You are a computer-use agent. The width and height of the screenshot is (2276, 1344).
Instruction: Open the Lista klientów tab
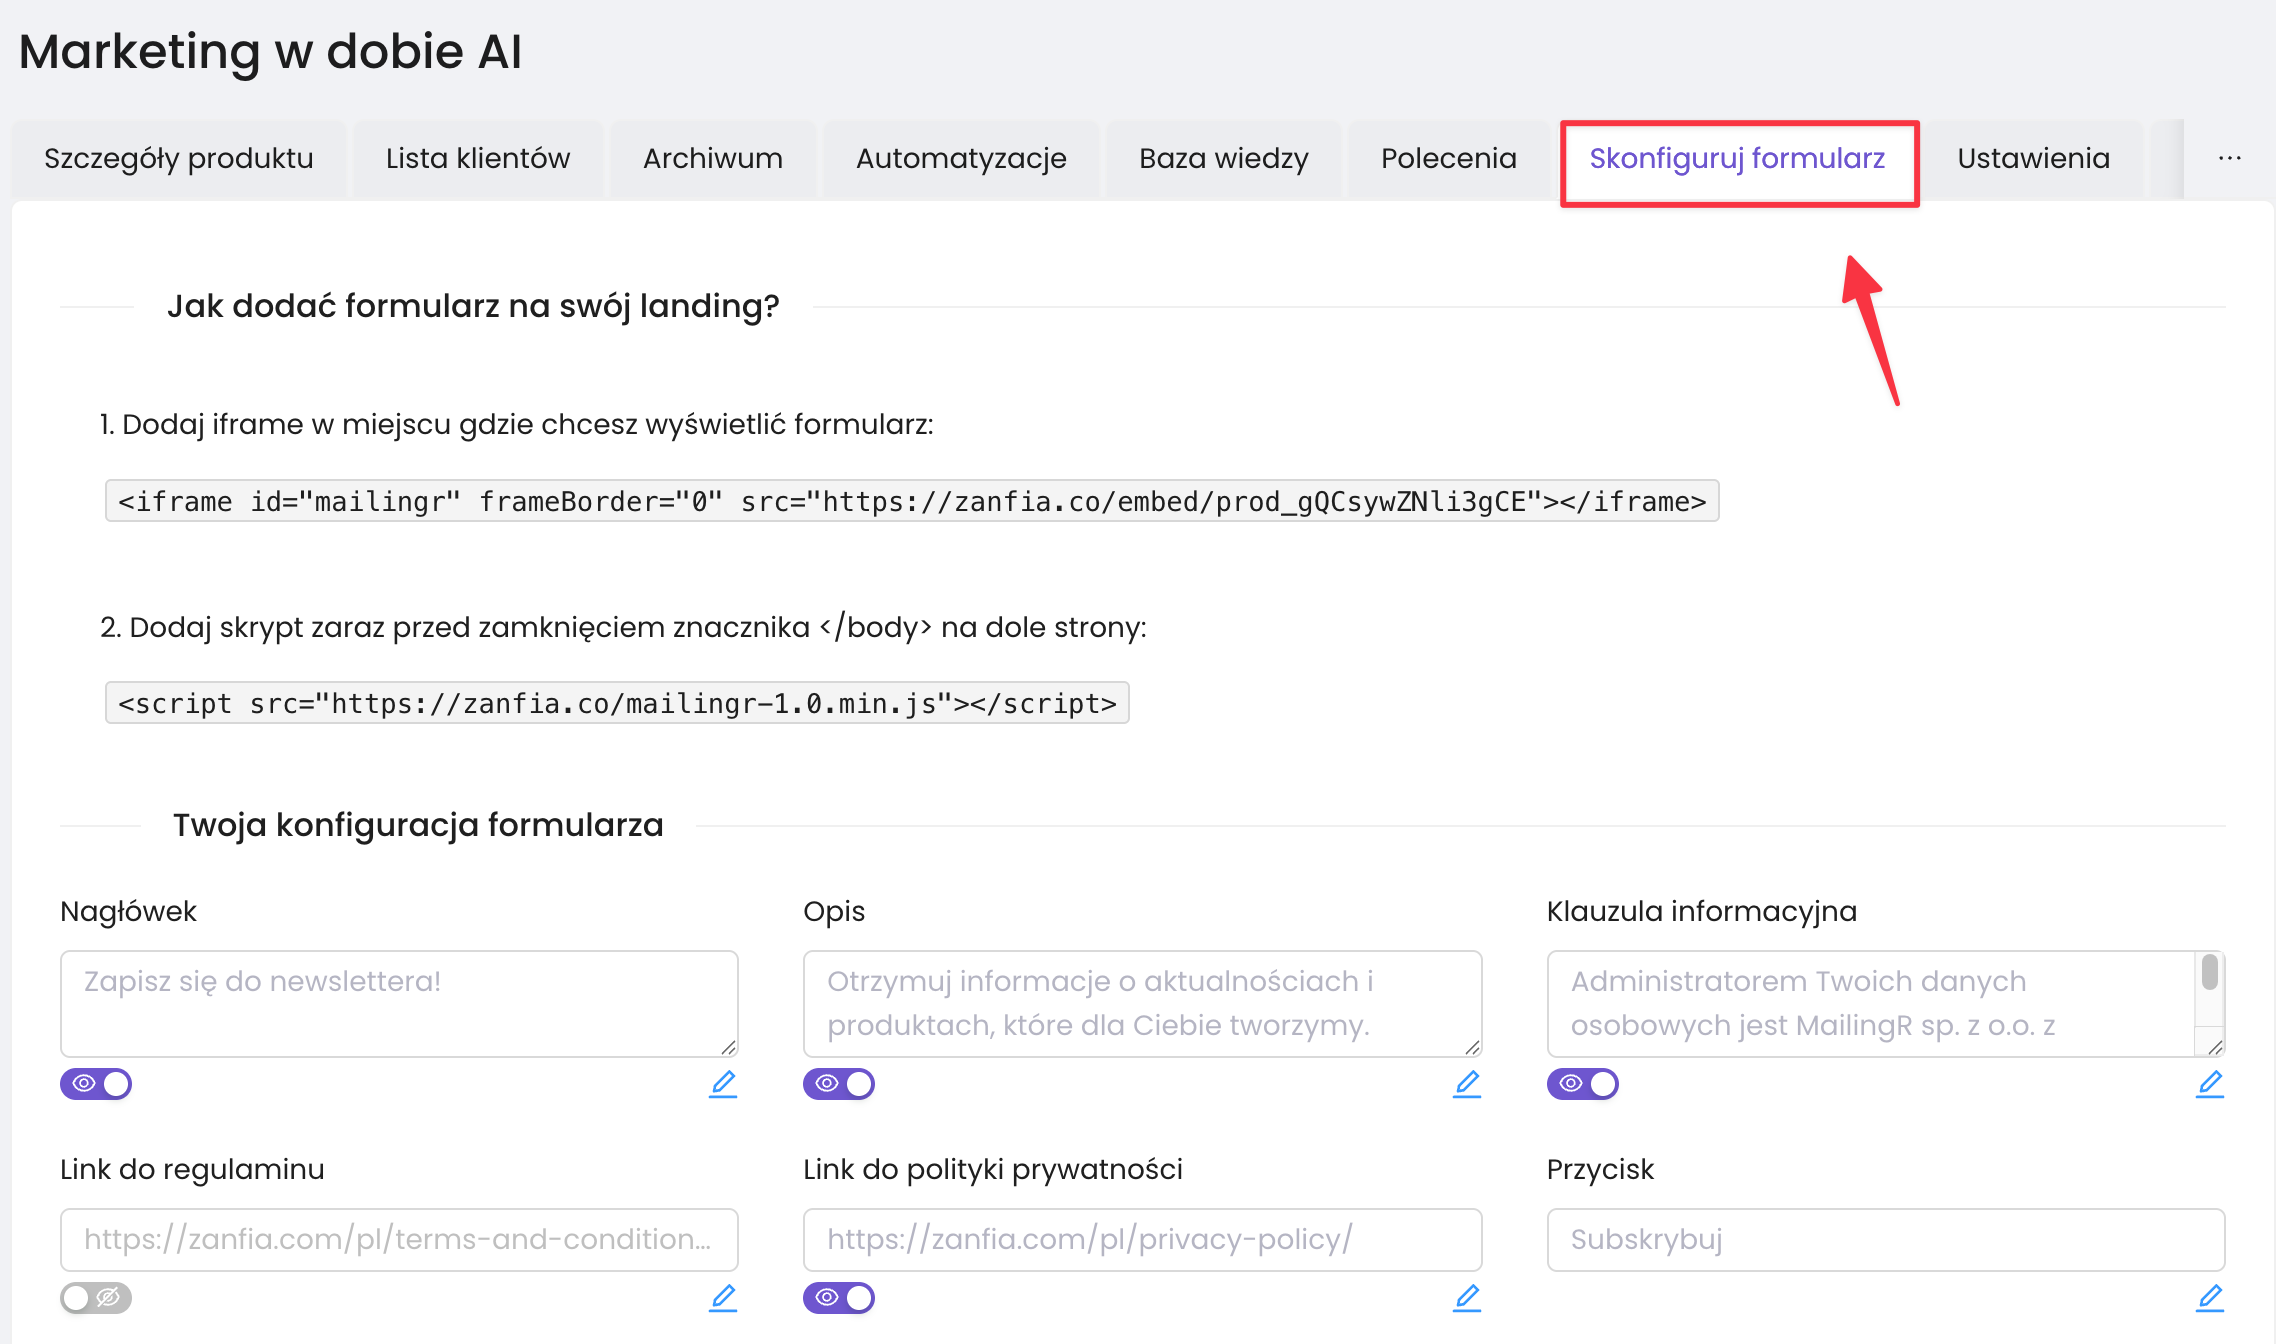point(477,158)
